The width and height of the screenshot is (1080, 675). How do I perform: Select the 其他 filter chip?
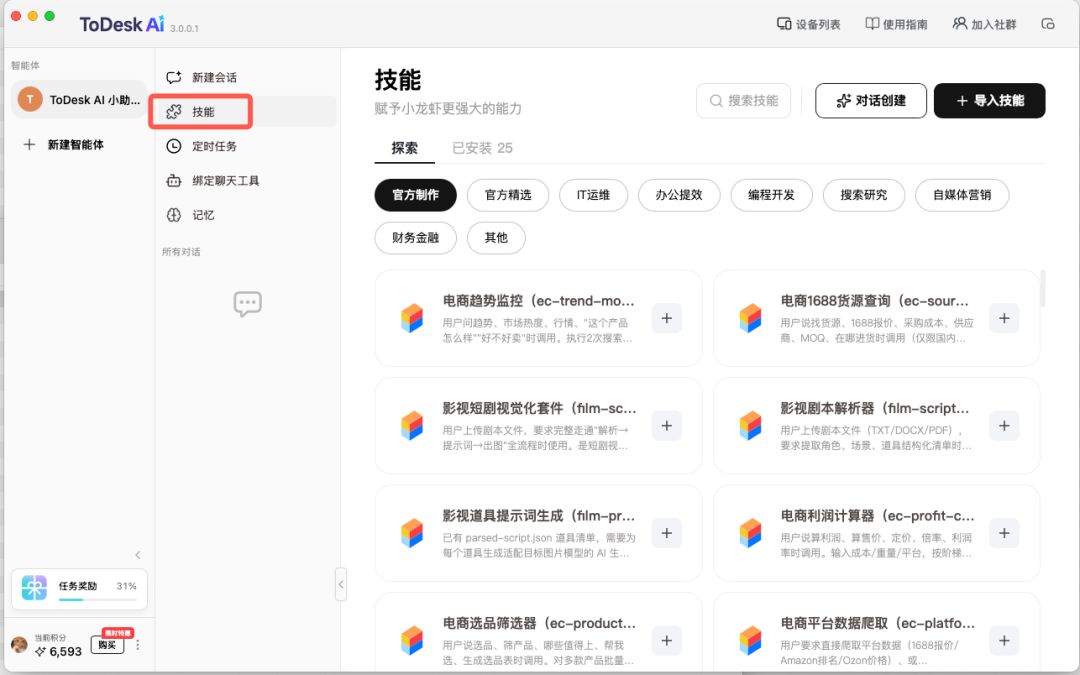[496, 238]
